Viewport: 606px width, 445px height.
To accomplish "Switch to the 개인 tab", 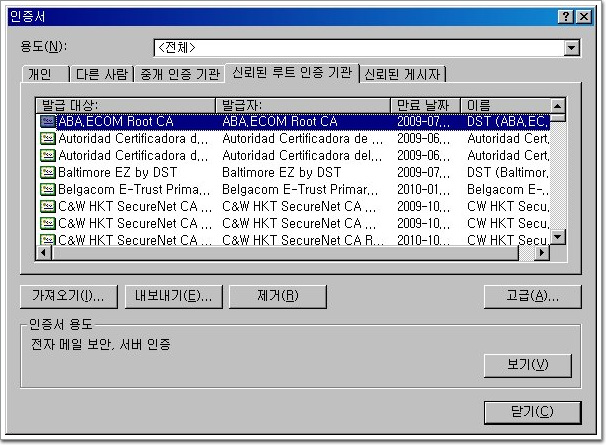I will tap(45, 74).
